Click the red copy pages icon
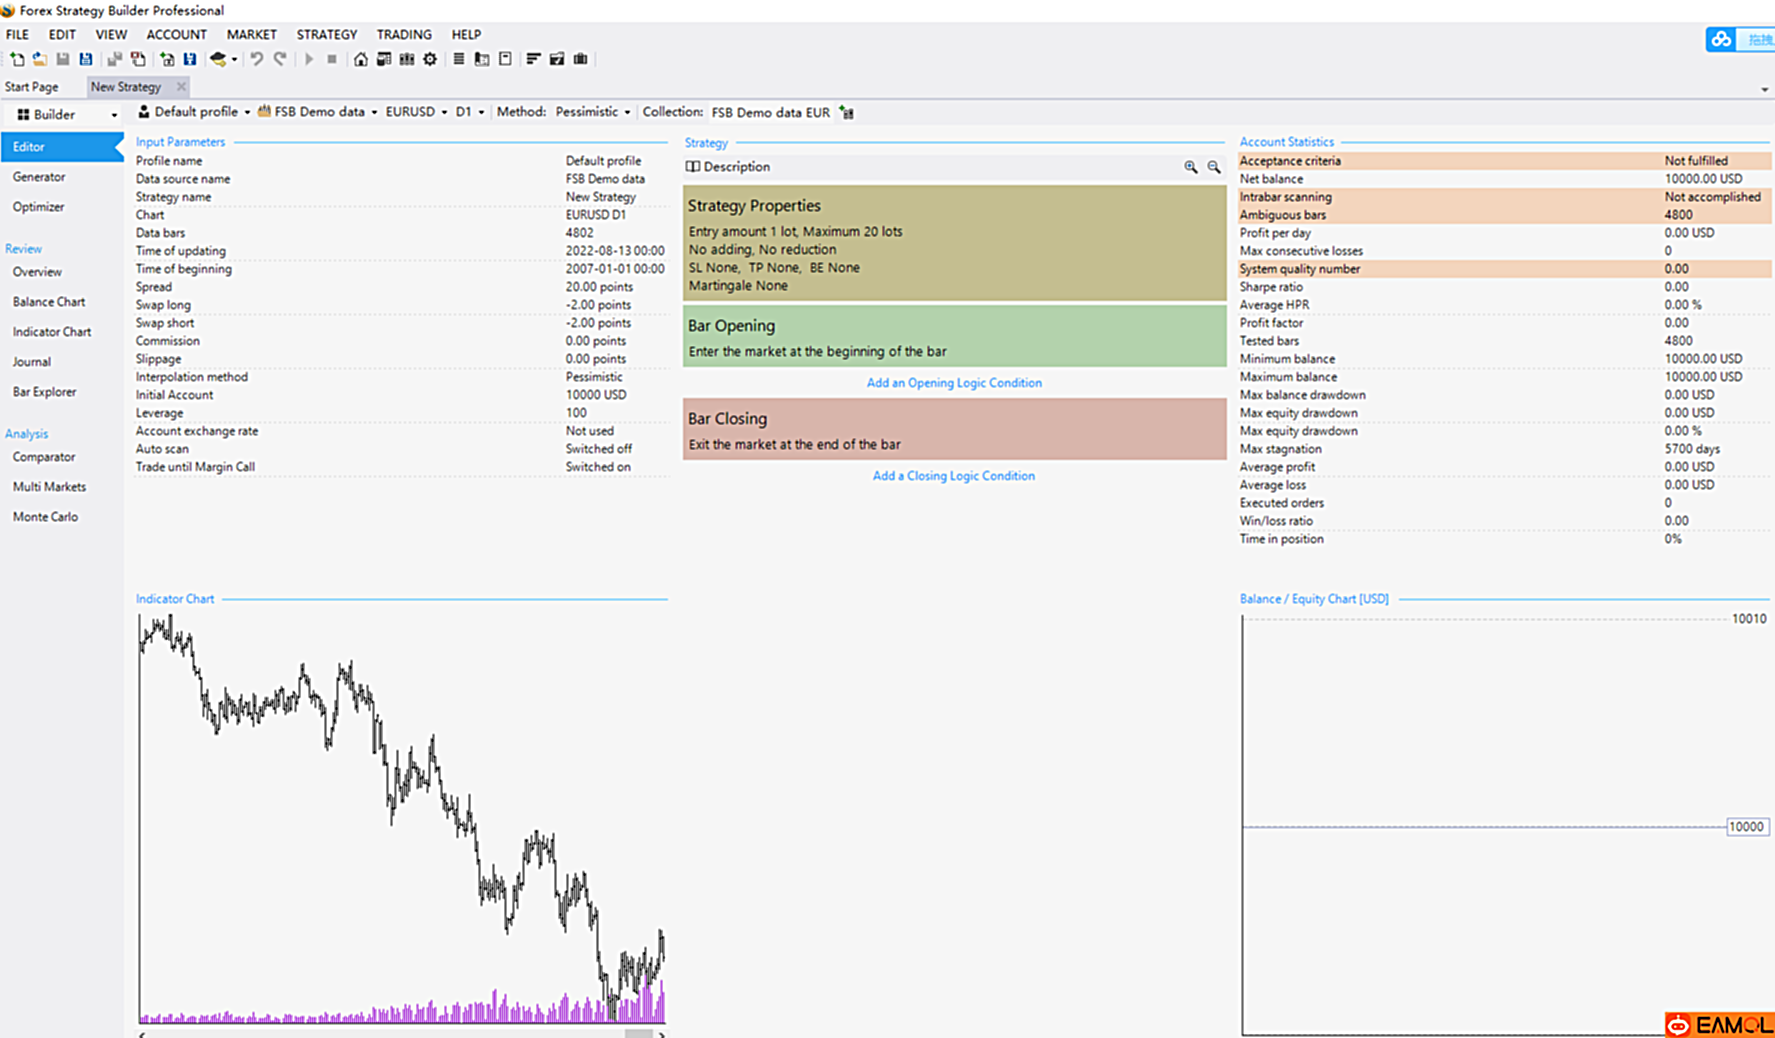The width and height of the screenshot is (1775, 1038). click(x=138, y=59)
